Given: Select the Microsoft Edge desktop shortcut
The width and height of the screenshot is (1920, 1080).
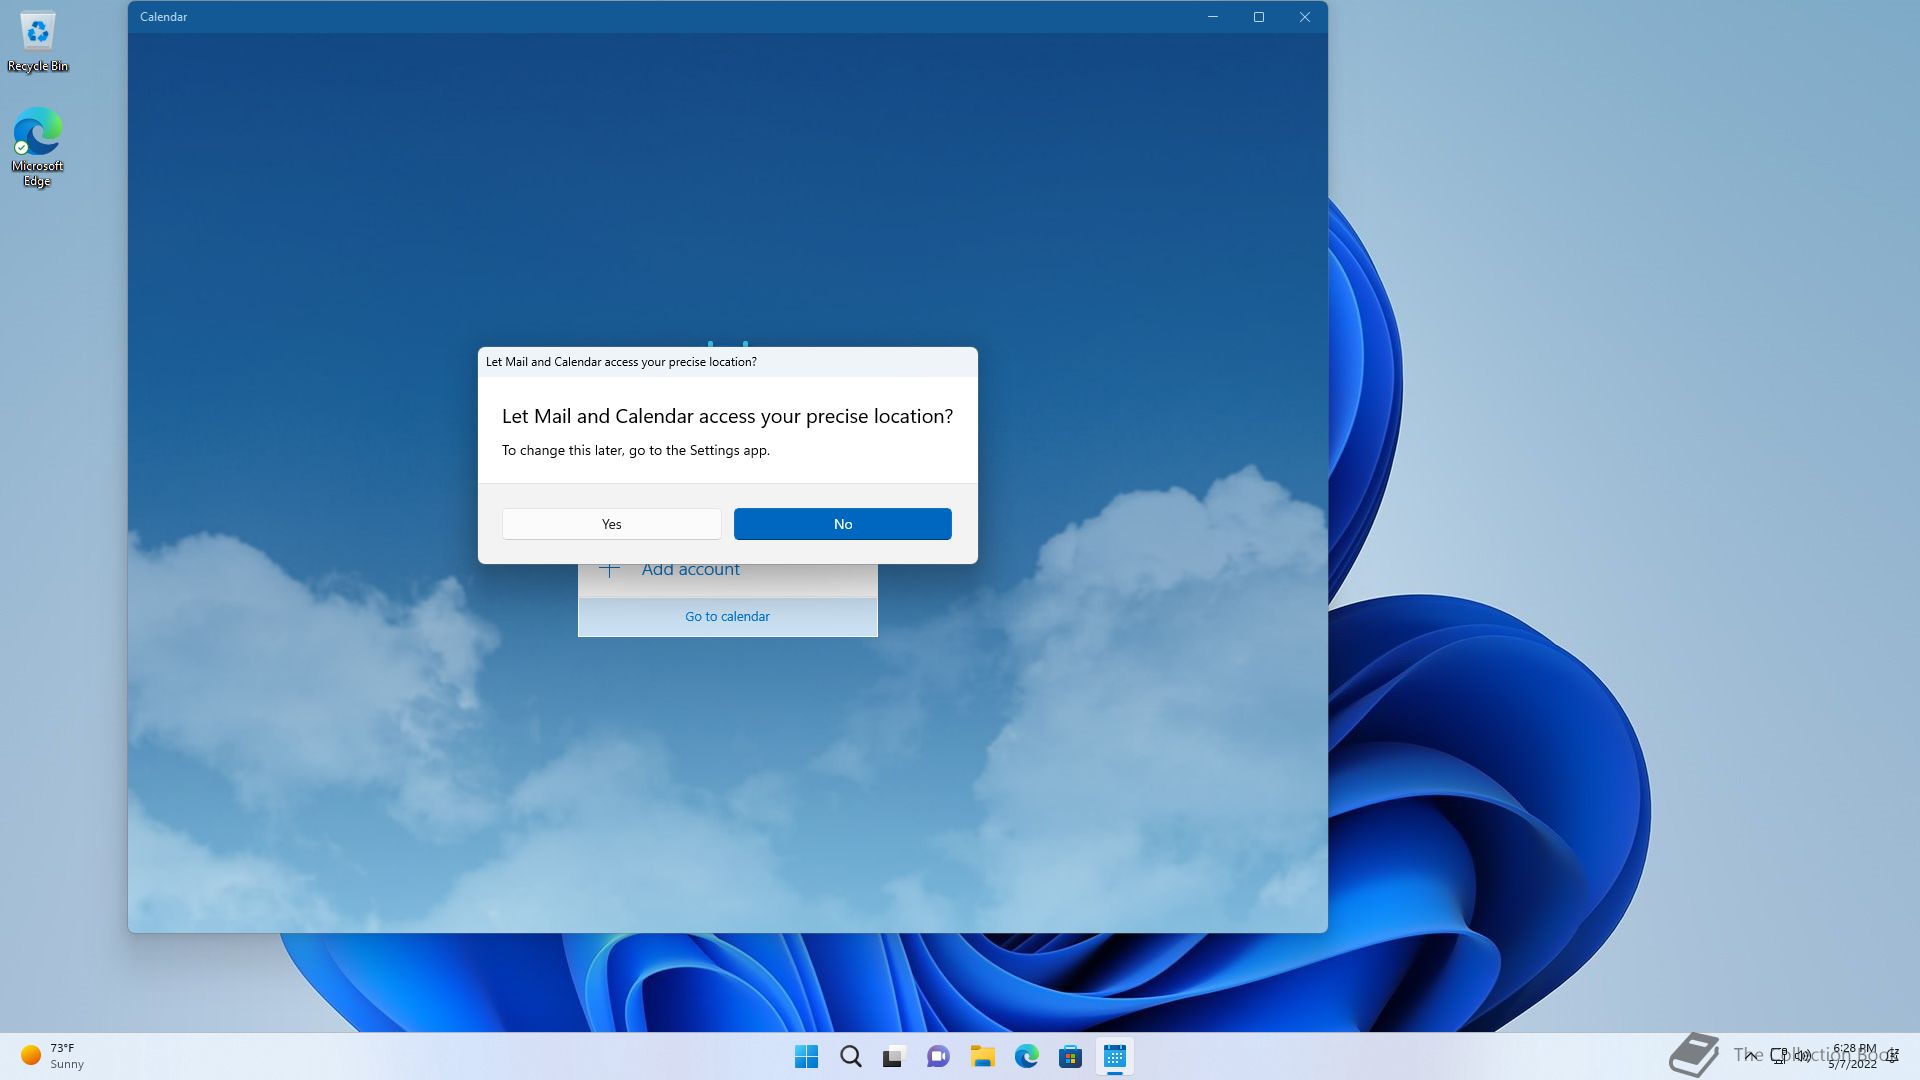Looking at the screenshot, I should click(38, 147).
